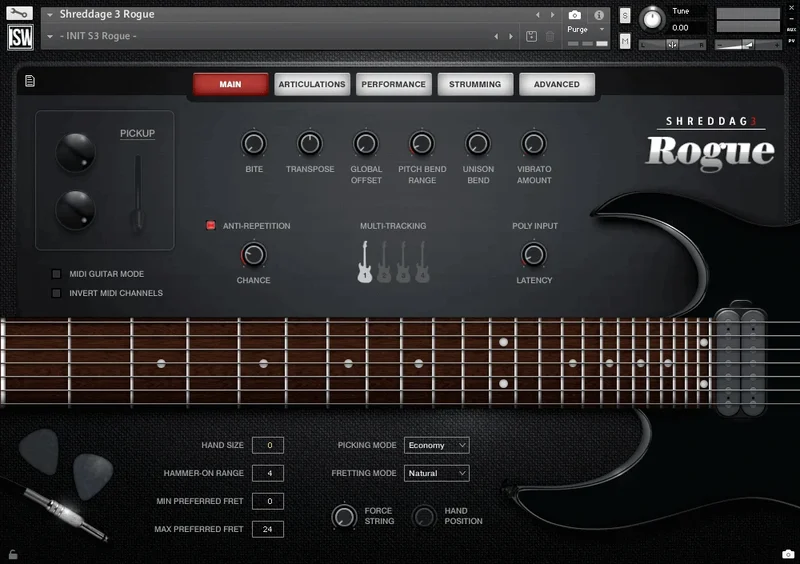Click the bottom-right camera icon
This screenshot has height=564, width=800.
(x=788, y=554)
